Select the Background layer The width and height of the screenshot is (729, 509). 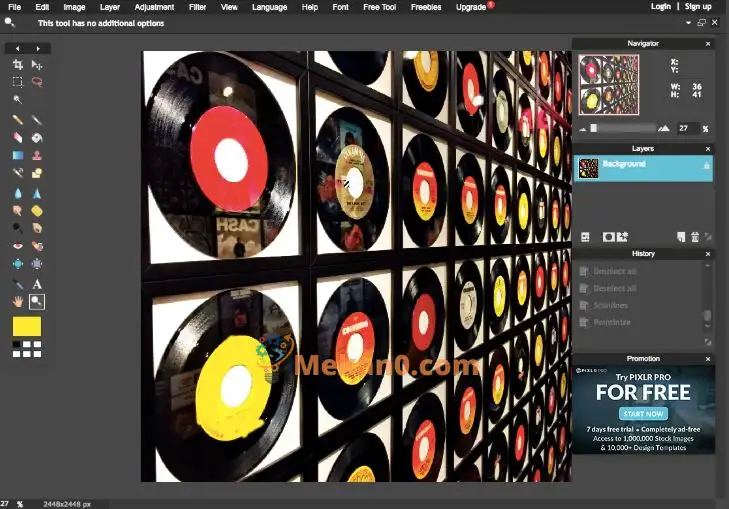coord(643,168)
